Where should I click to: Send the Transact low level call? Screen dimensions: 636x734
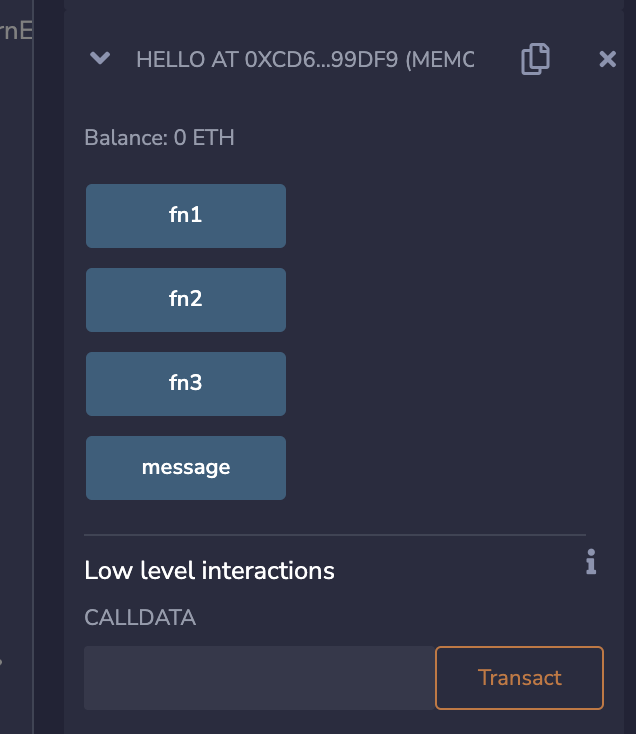[519, 678]
